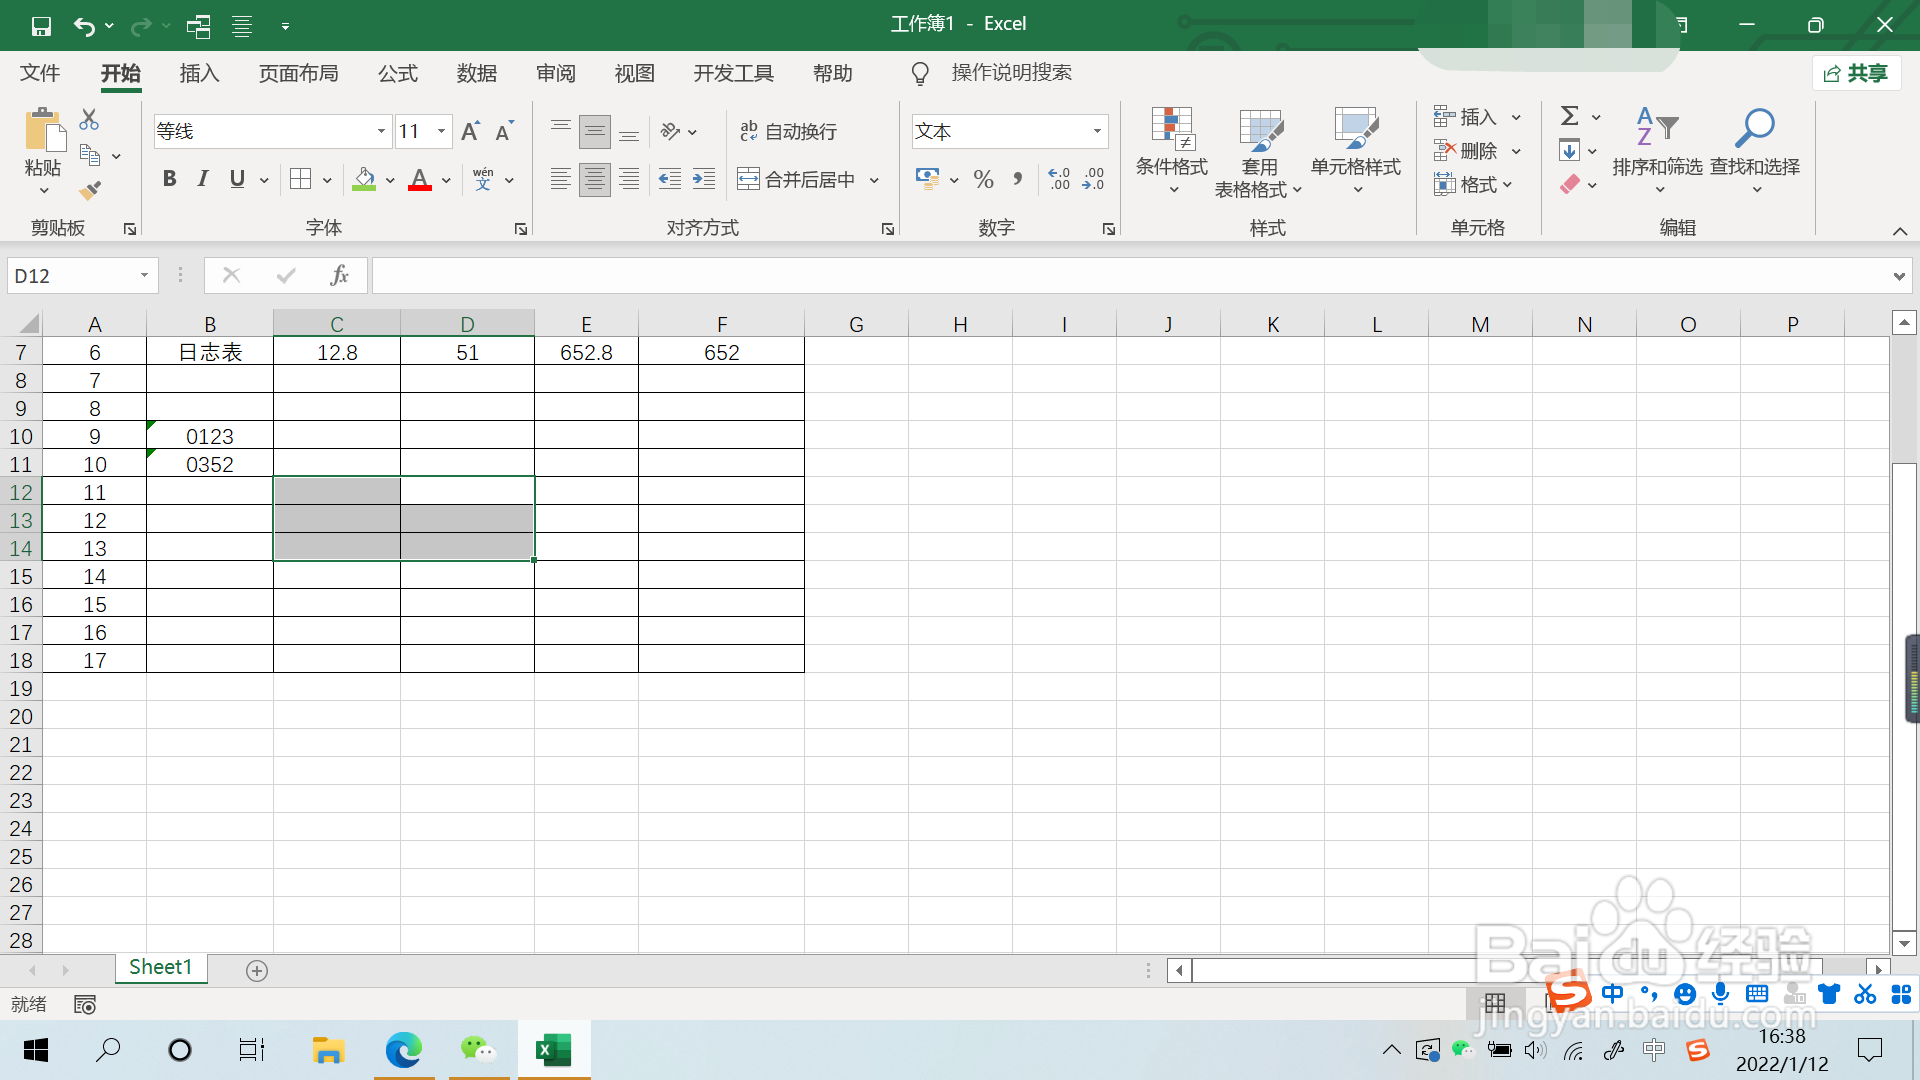
Task: Click the Borders icon
Action: 300,179
